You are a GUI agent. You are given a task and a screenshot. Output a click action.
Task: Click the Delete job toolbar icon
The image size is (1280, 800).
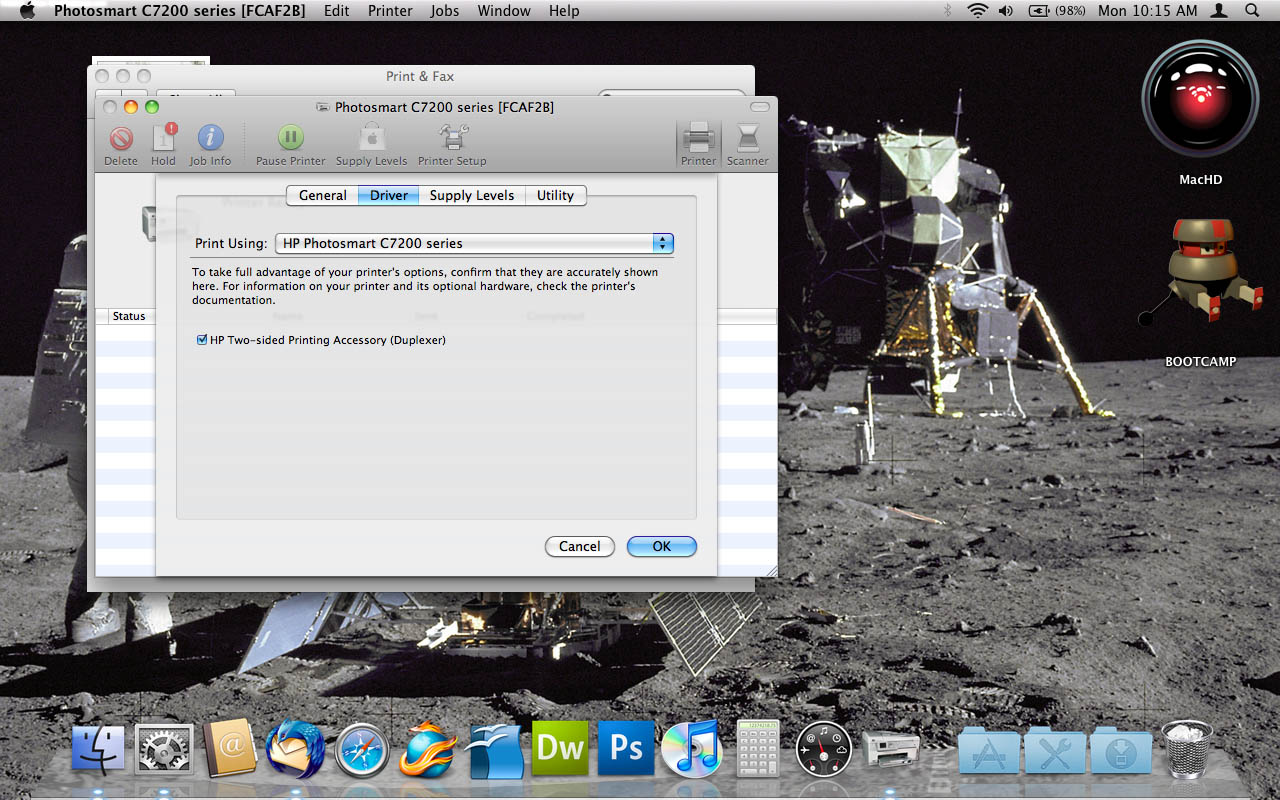[x=121, y=145]
